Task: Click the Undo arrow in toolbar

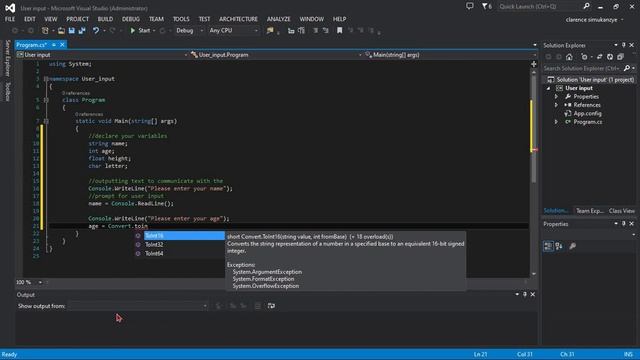Action: (x=96, y=31)
